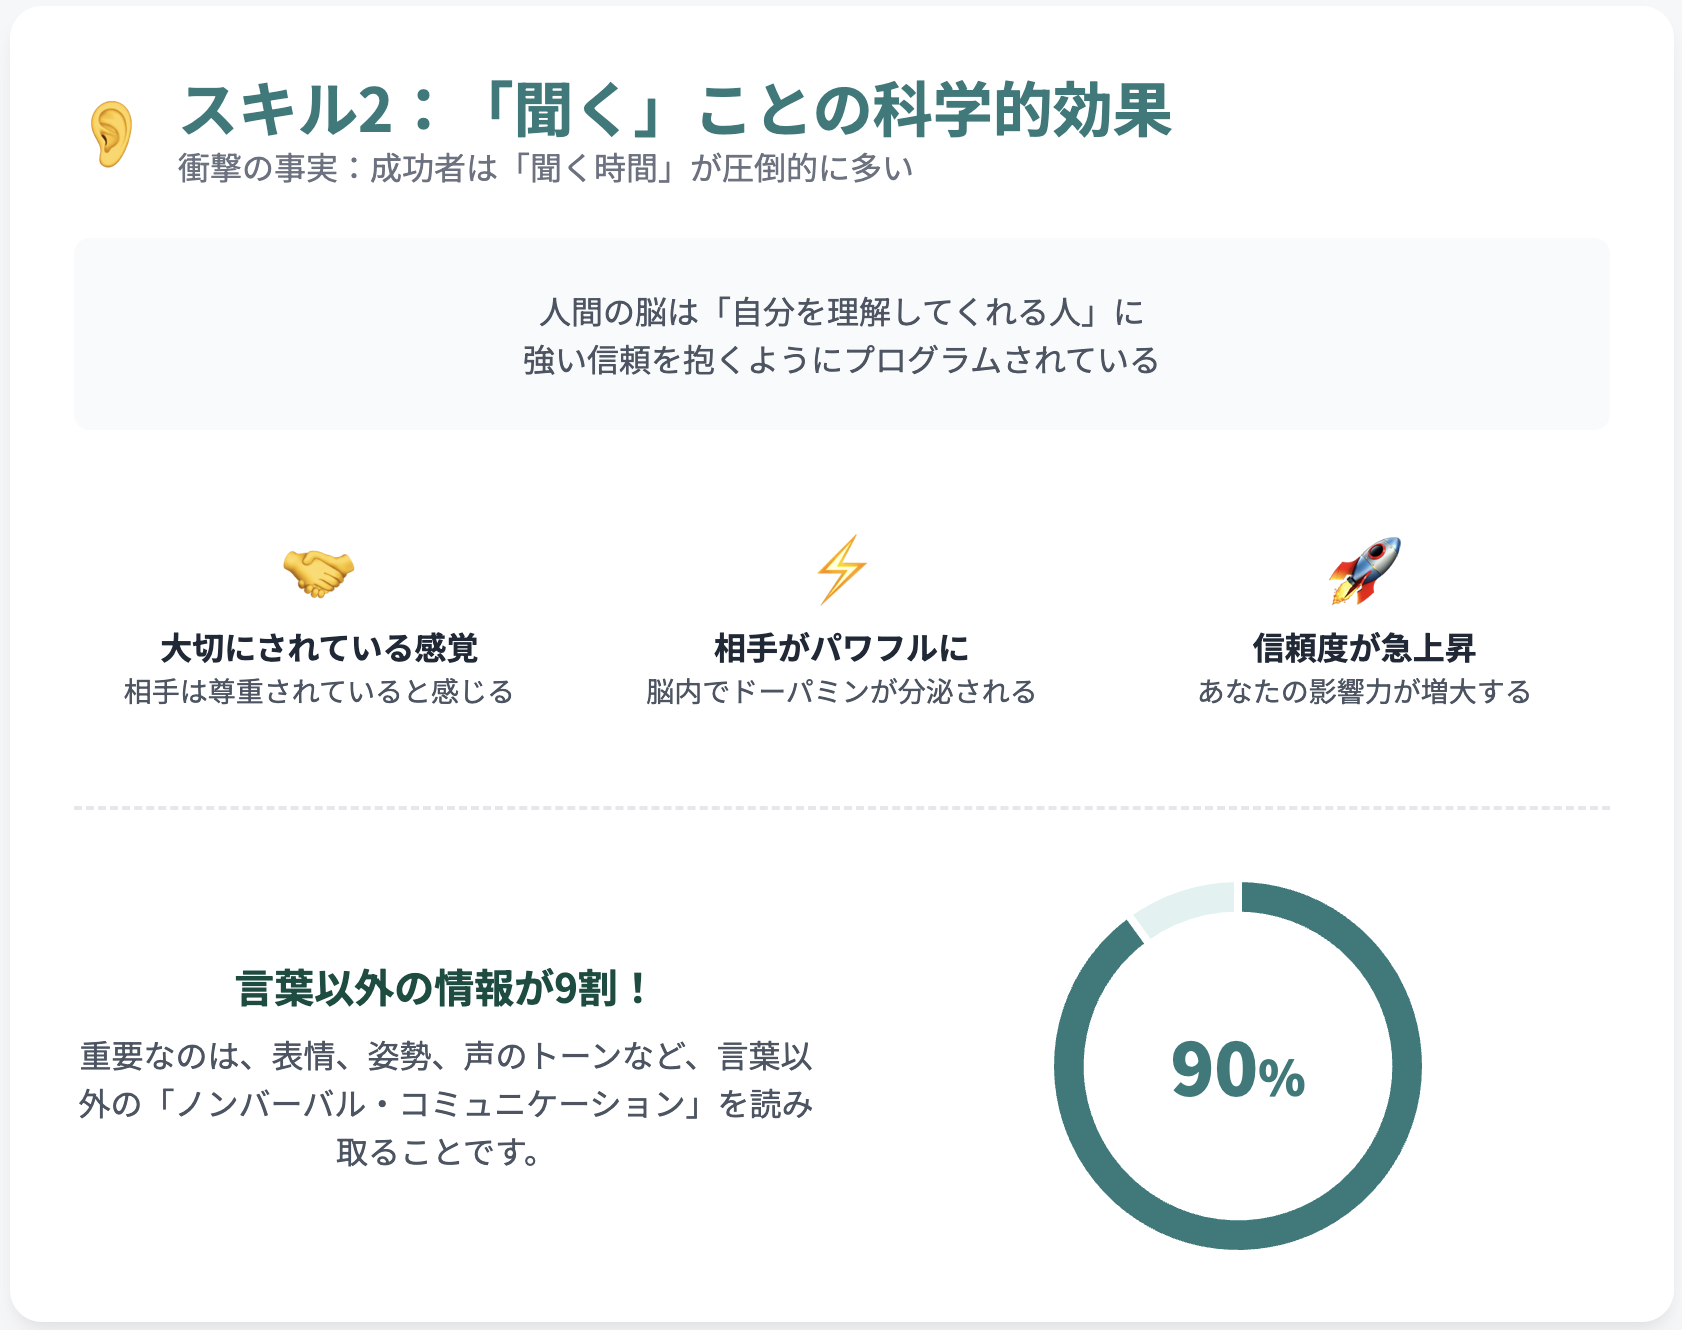Click the 90% label in the donut chart
The image size is (1682, 1330).
(1238, 1070)
